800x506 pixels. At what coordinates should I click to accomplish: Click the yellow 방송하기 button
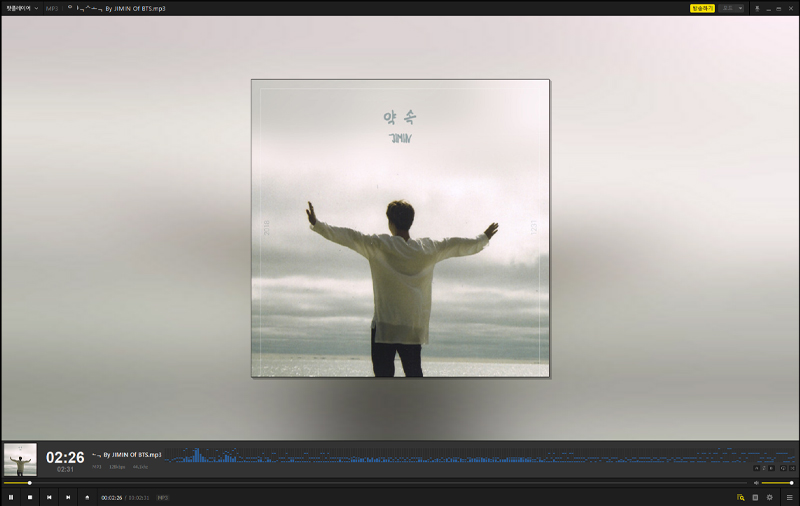pyautogui.click(x=702, y=8)
